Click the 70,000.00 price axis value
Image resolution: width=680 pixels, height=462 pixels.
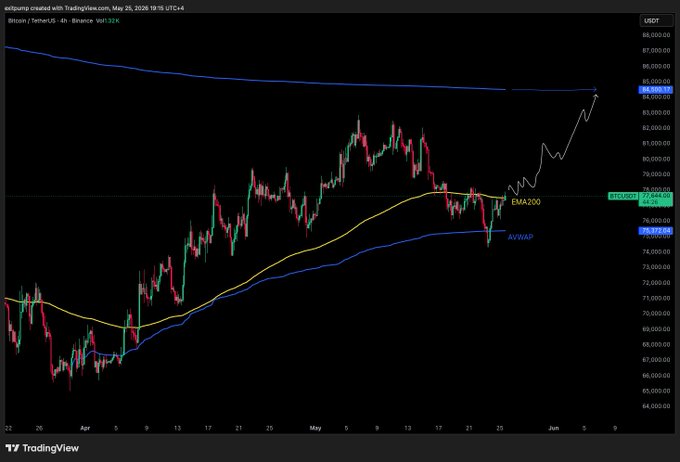point(656,314)
